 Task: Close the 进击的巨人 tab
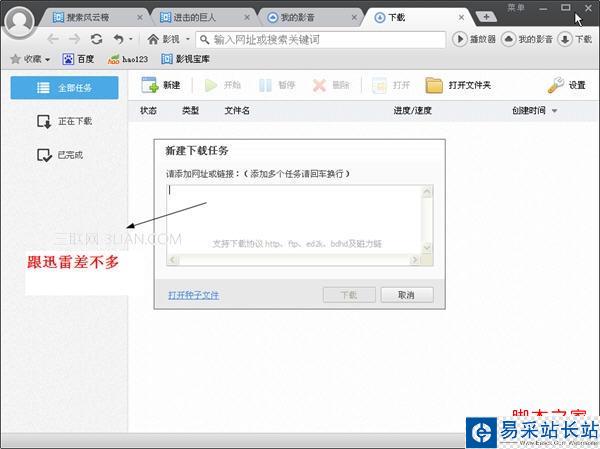tap(247, 18)
